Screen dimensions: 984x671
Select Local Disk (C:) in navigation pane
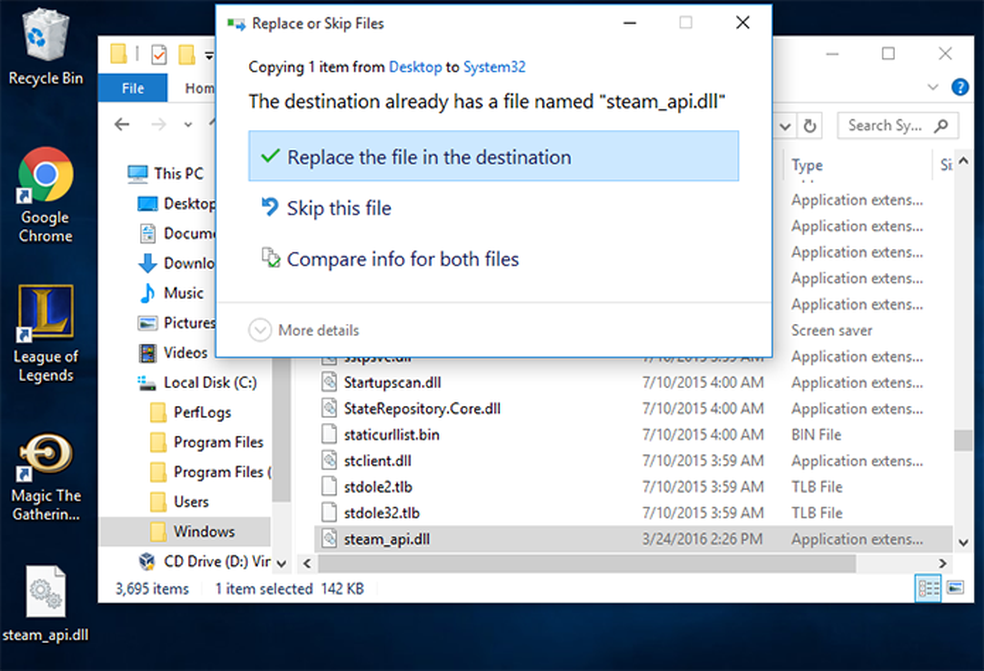coord(197,382)
